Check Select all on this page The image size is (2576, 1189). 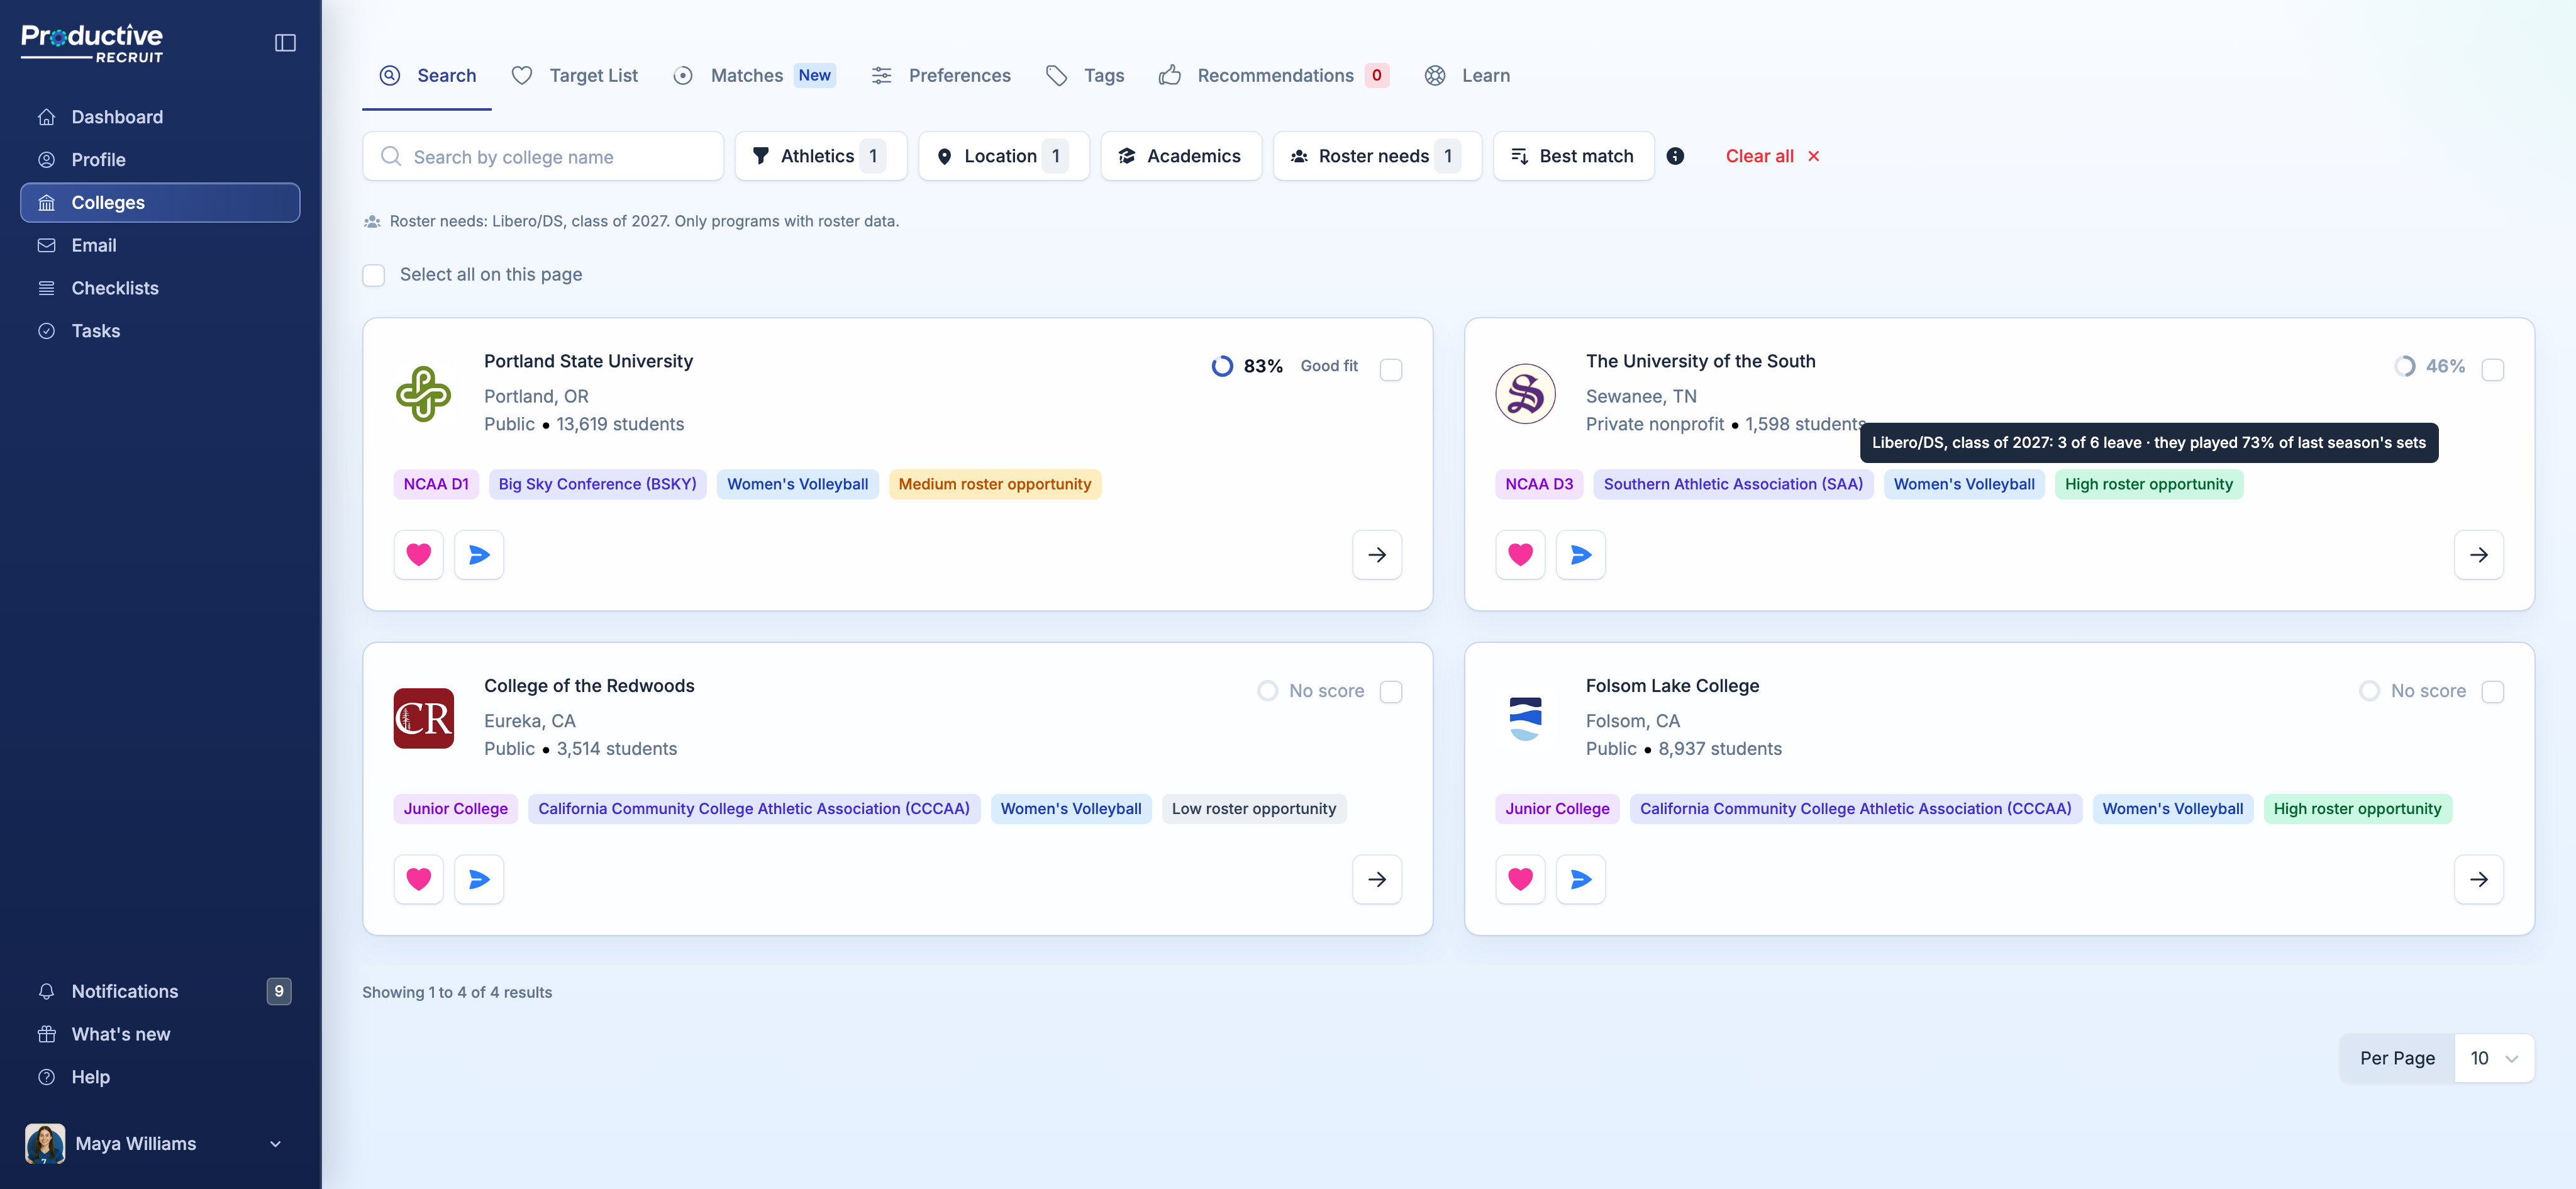pos(374,275)
